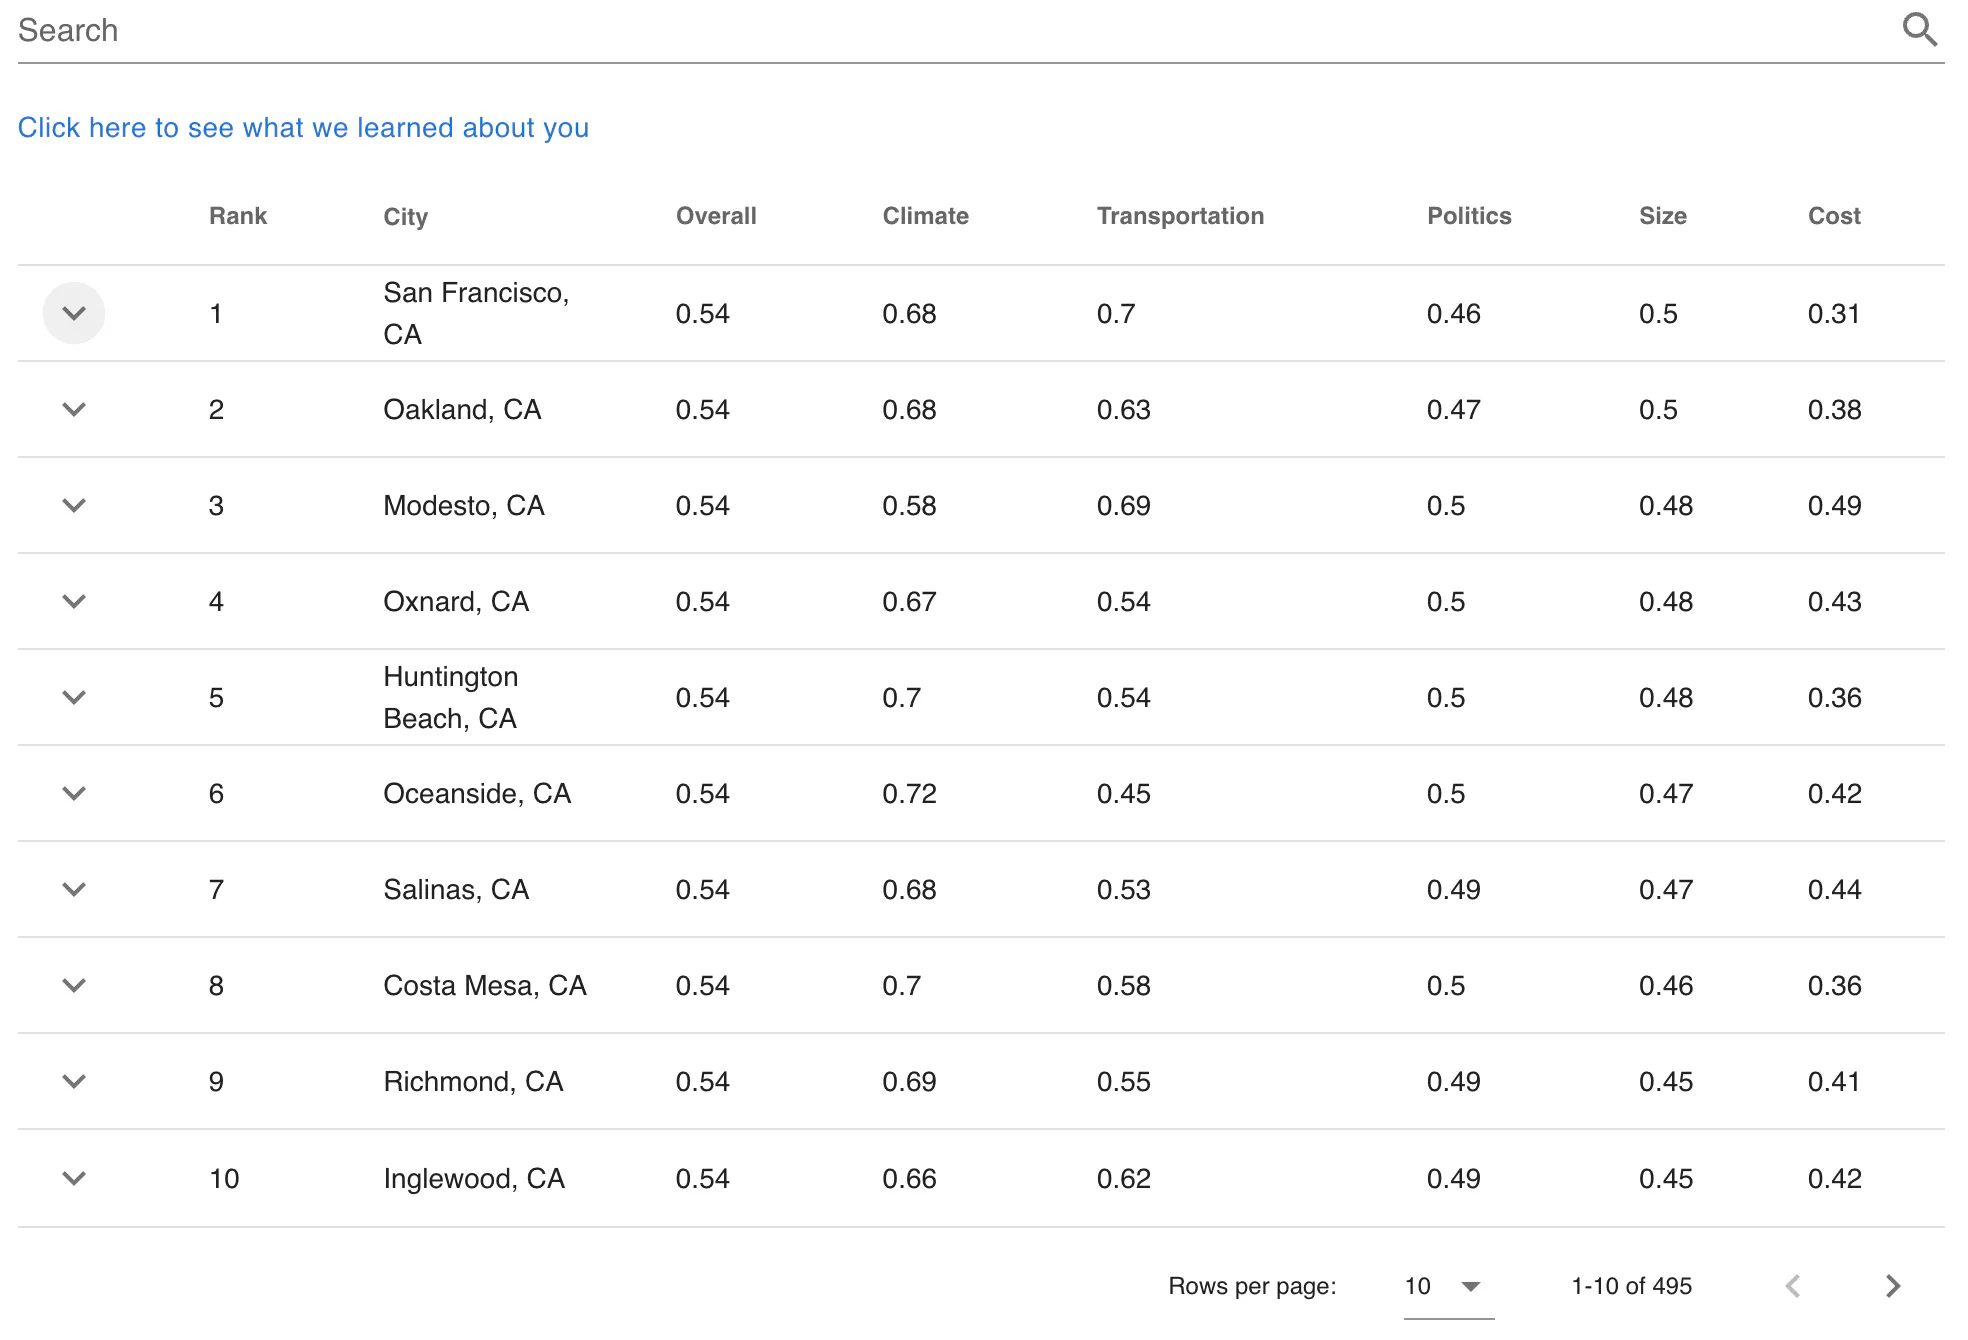Image resolution: width=1968 pixels, height=1340 pixels.
Task: Click Richmond's cost value 0.41
Action: (1833, 1081)
